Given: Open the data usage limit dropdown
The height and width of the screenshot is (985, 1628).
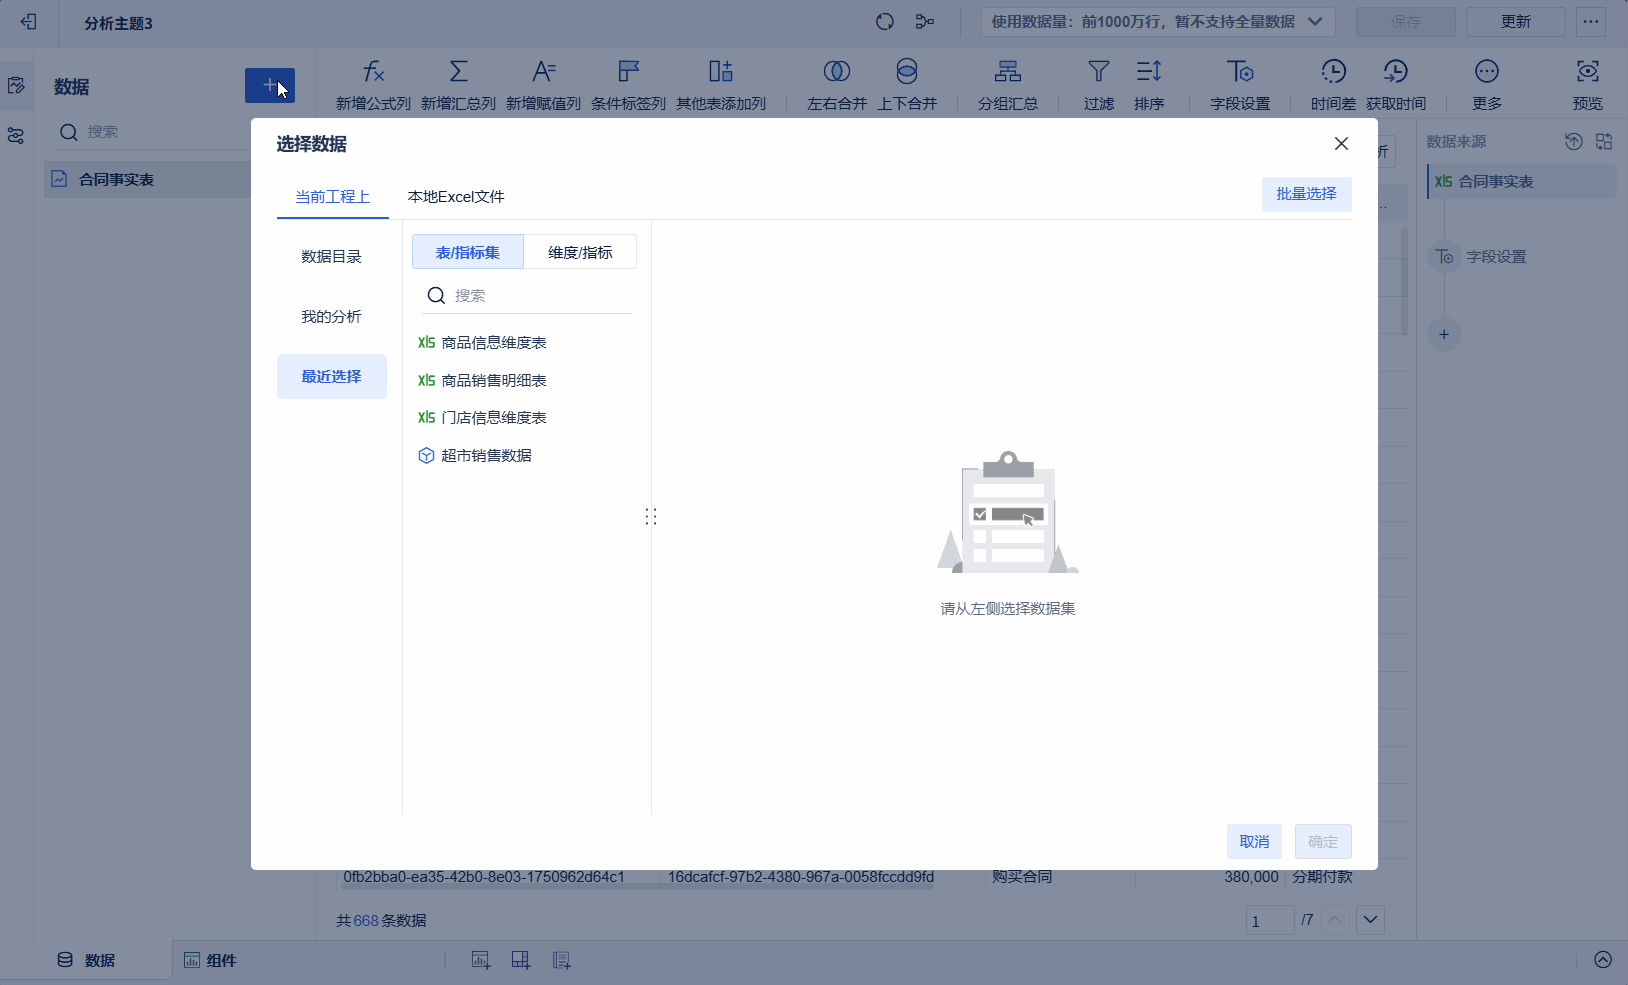Looking at the screenshot, I should [1157, 22].
